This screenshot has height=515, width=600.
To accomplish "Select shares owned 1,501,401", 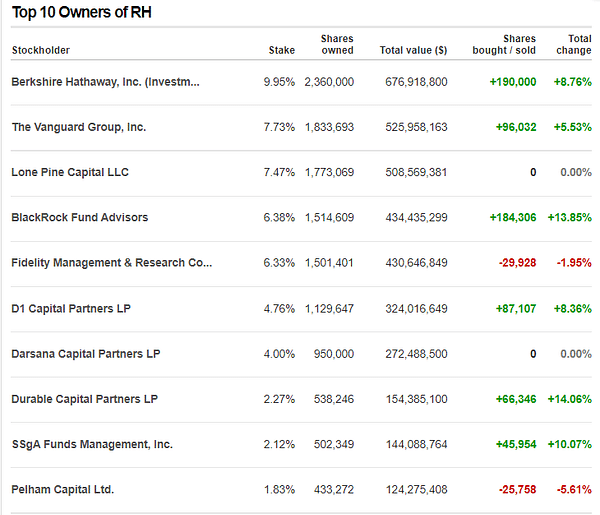I will point(329,262).
